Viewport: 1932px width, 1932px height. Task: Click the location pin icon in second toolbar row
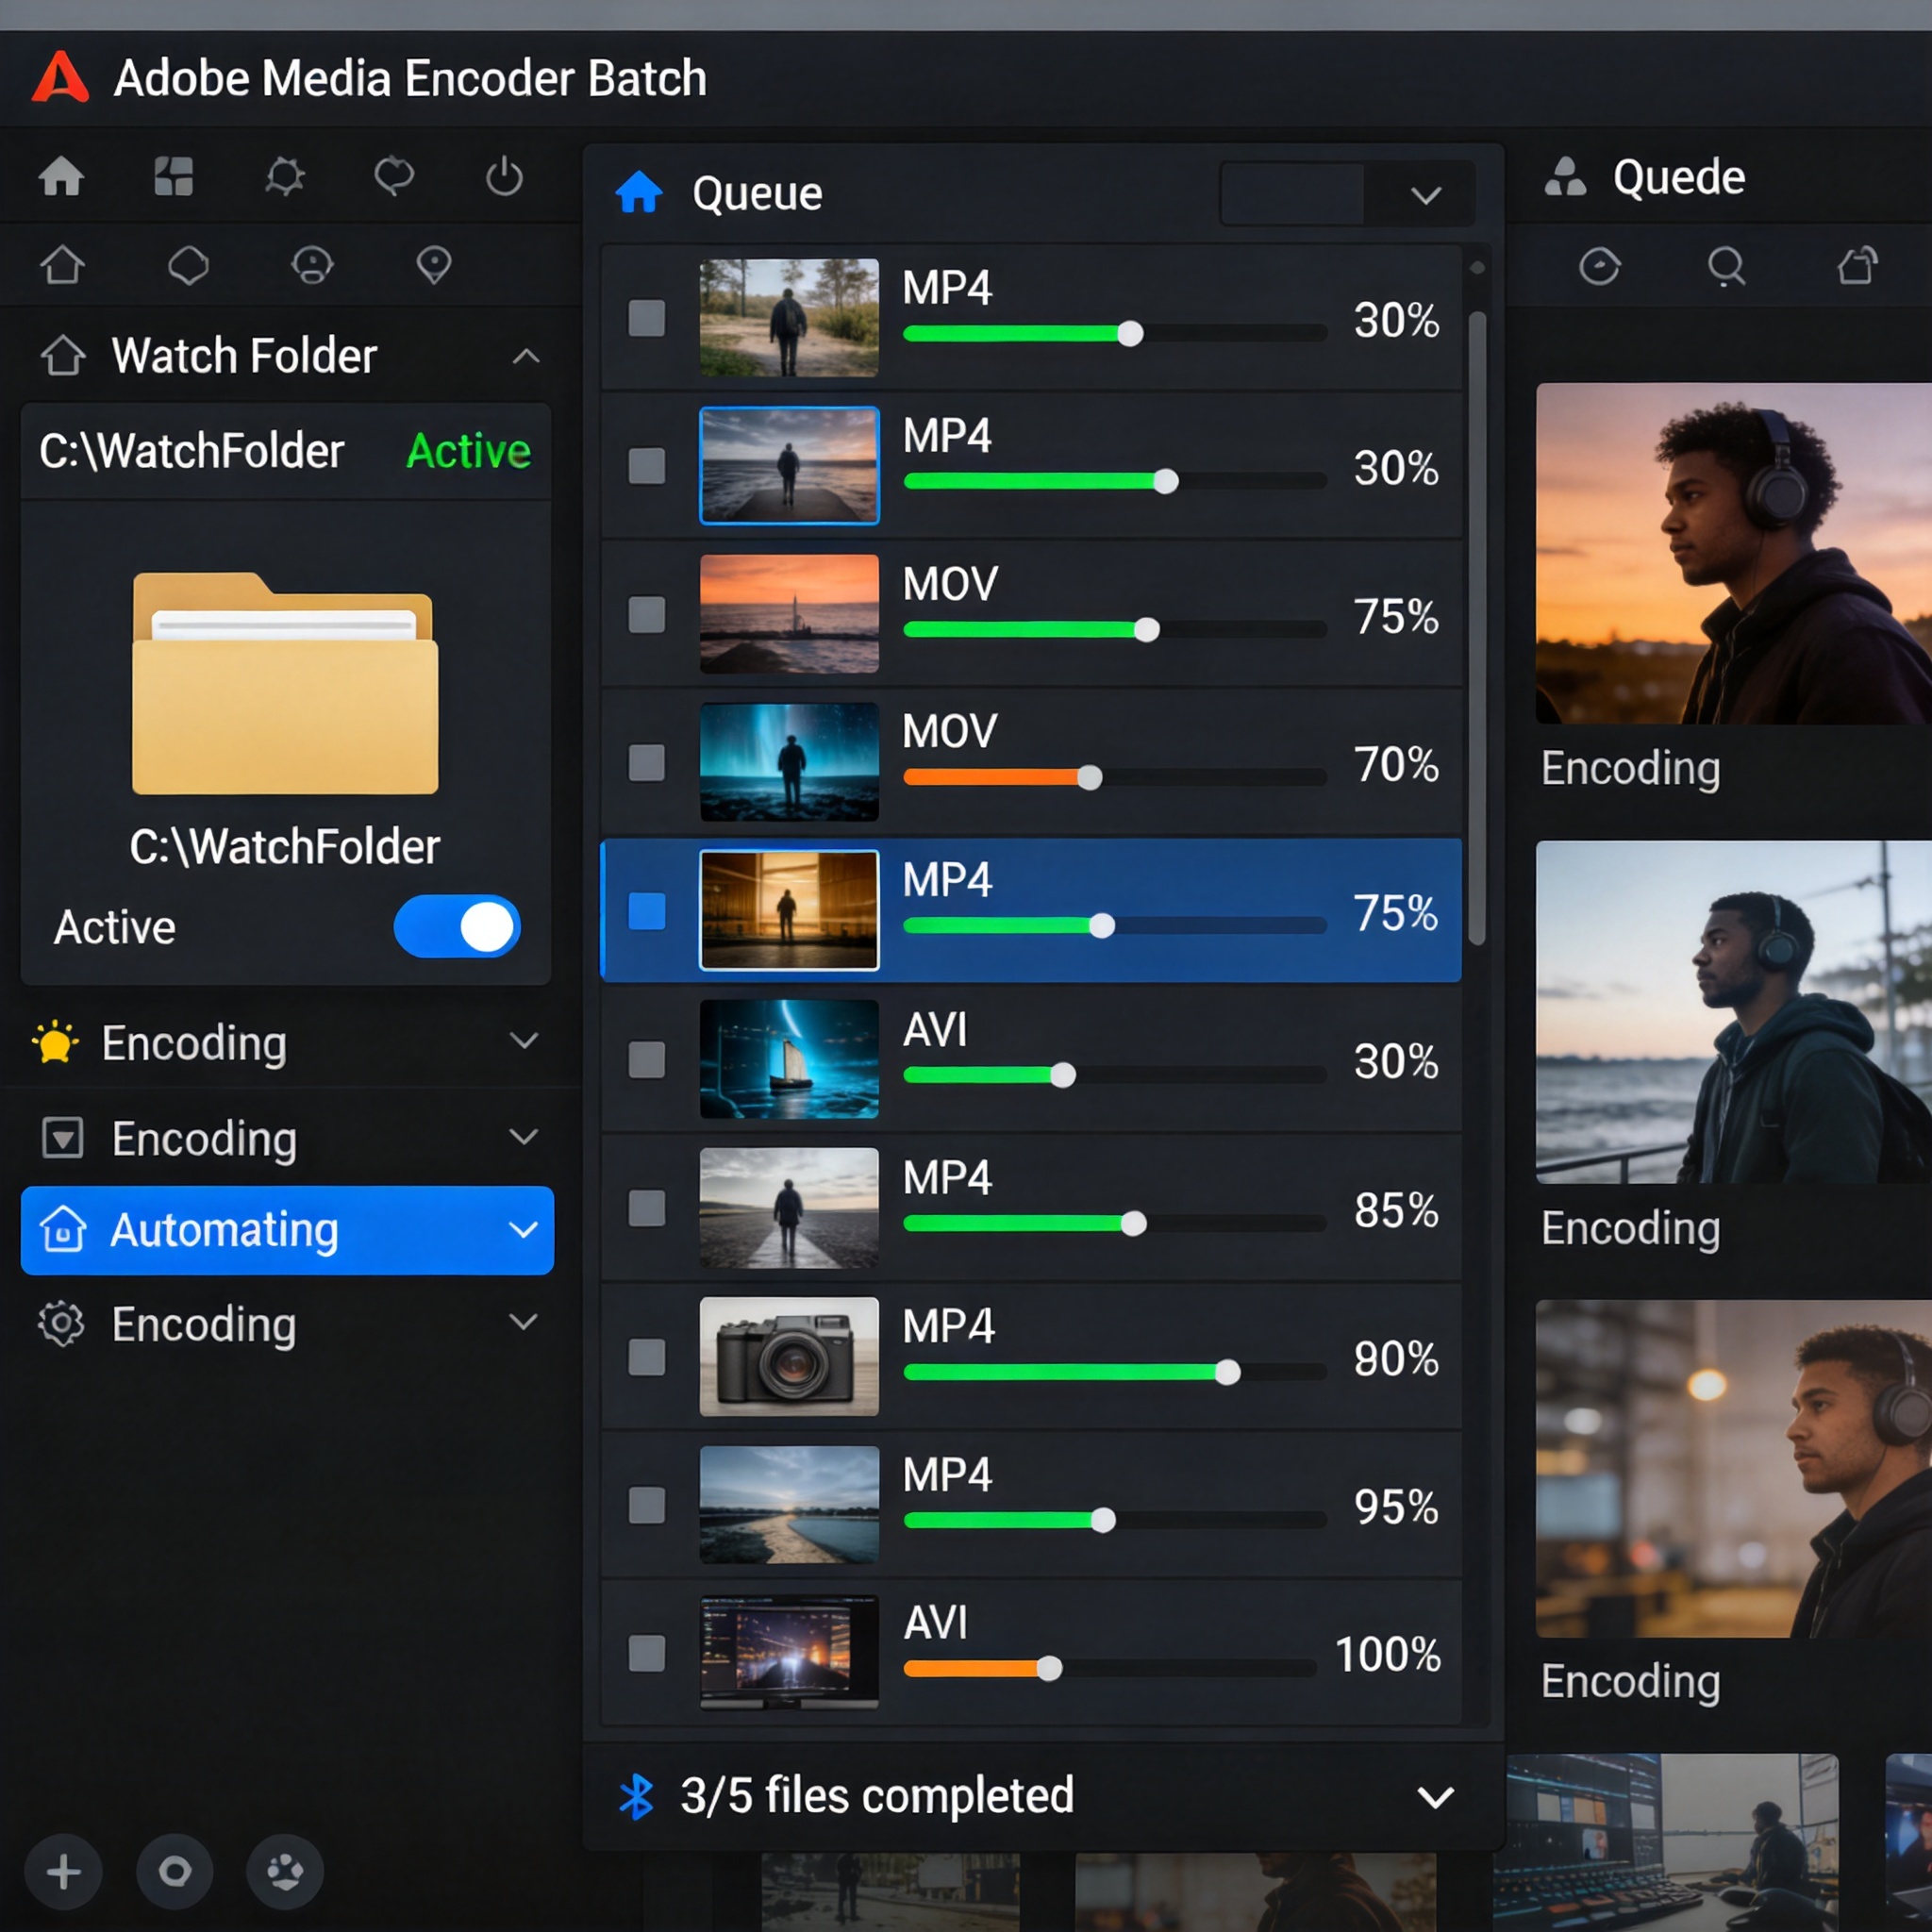434,266
